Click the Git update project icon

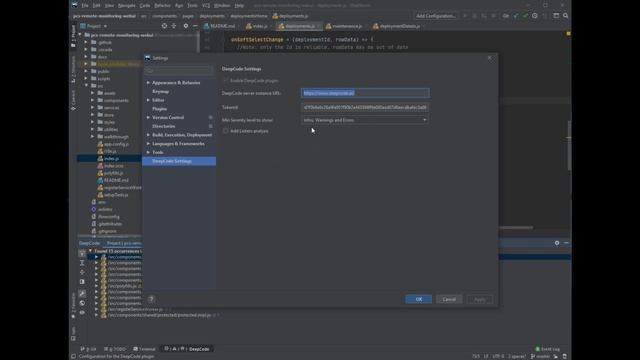[x=516, y=16]
